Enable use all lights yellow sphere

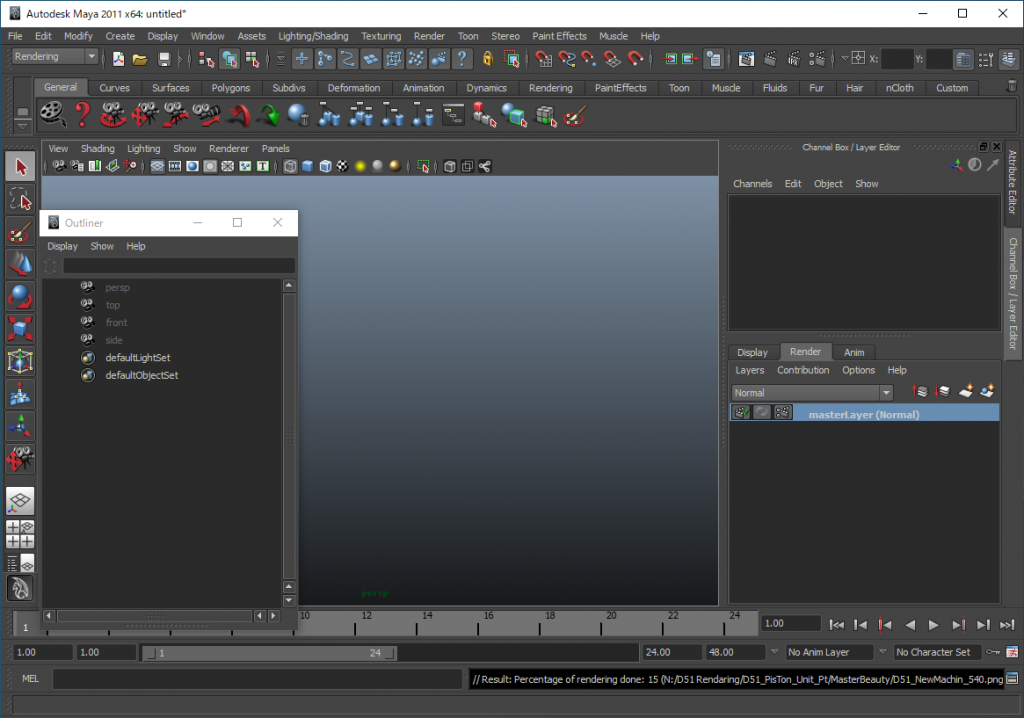(x=360, y=166)
